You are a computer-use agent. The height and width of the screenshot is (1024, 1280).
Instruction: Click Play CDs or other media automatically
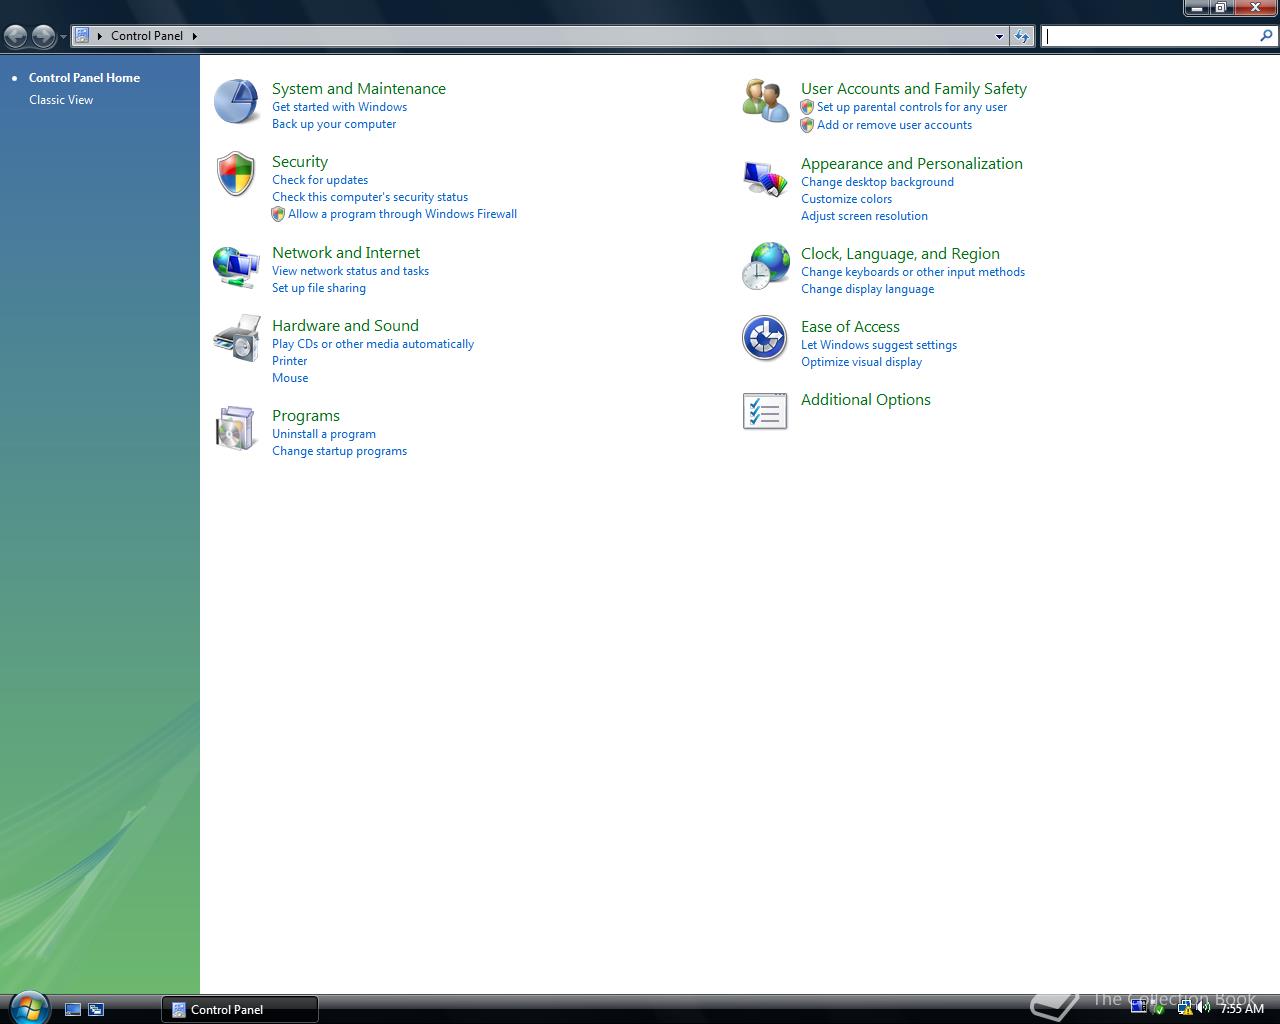pyautogui.click(x=373, y=344)
